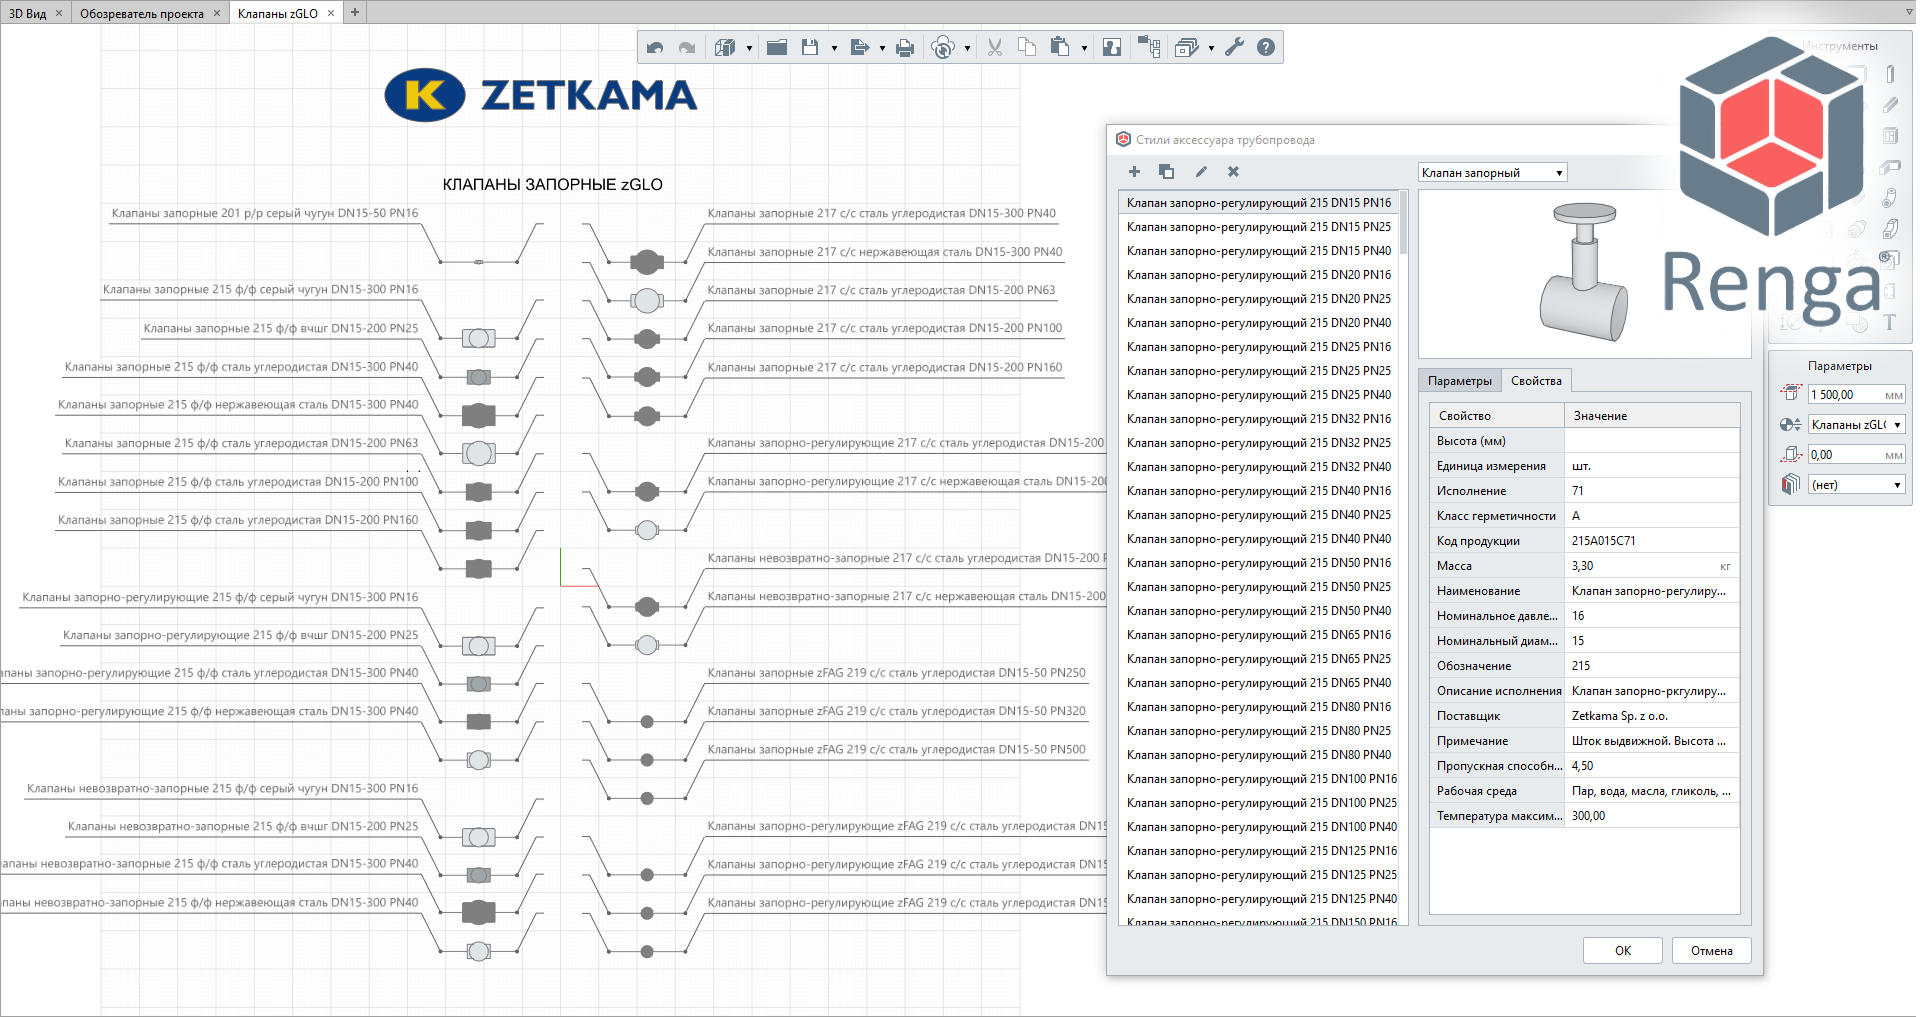Image resolution: width=1920 pixels, height=1017 pixels.
Task: Select the Column tool in tools panel
Action: click(x=1890, y=74)
